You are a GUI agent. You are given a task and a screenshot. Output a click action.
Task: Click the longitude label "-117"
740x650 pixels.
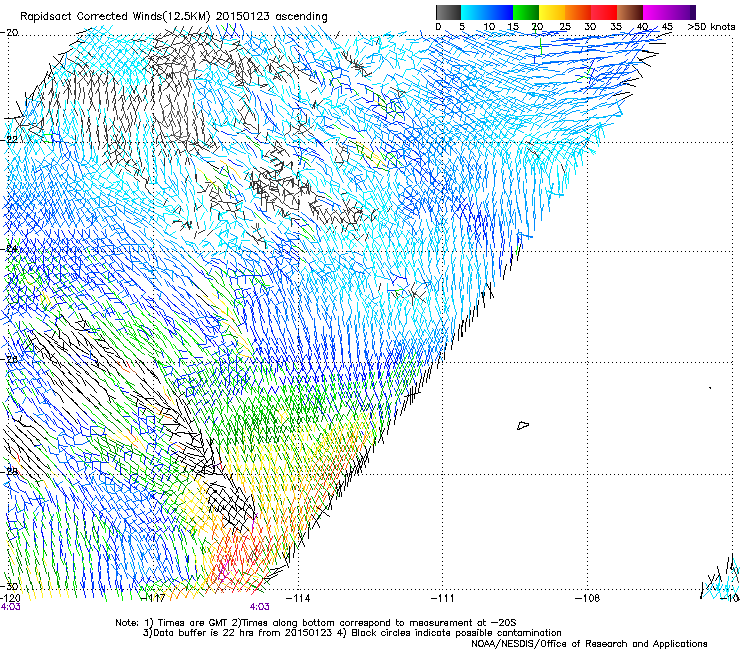point(153,598)
